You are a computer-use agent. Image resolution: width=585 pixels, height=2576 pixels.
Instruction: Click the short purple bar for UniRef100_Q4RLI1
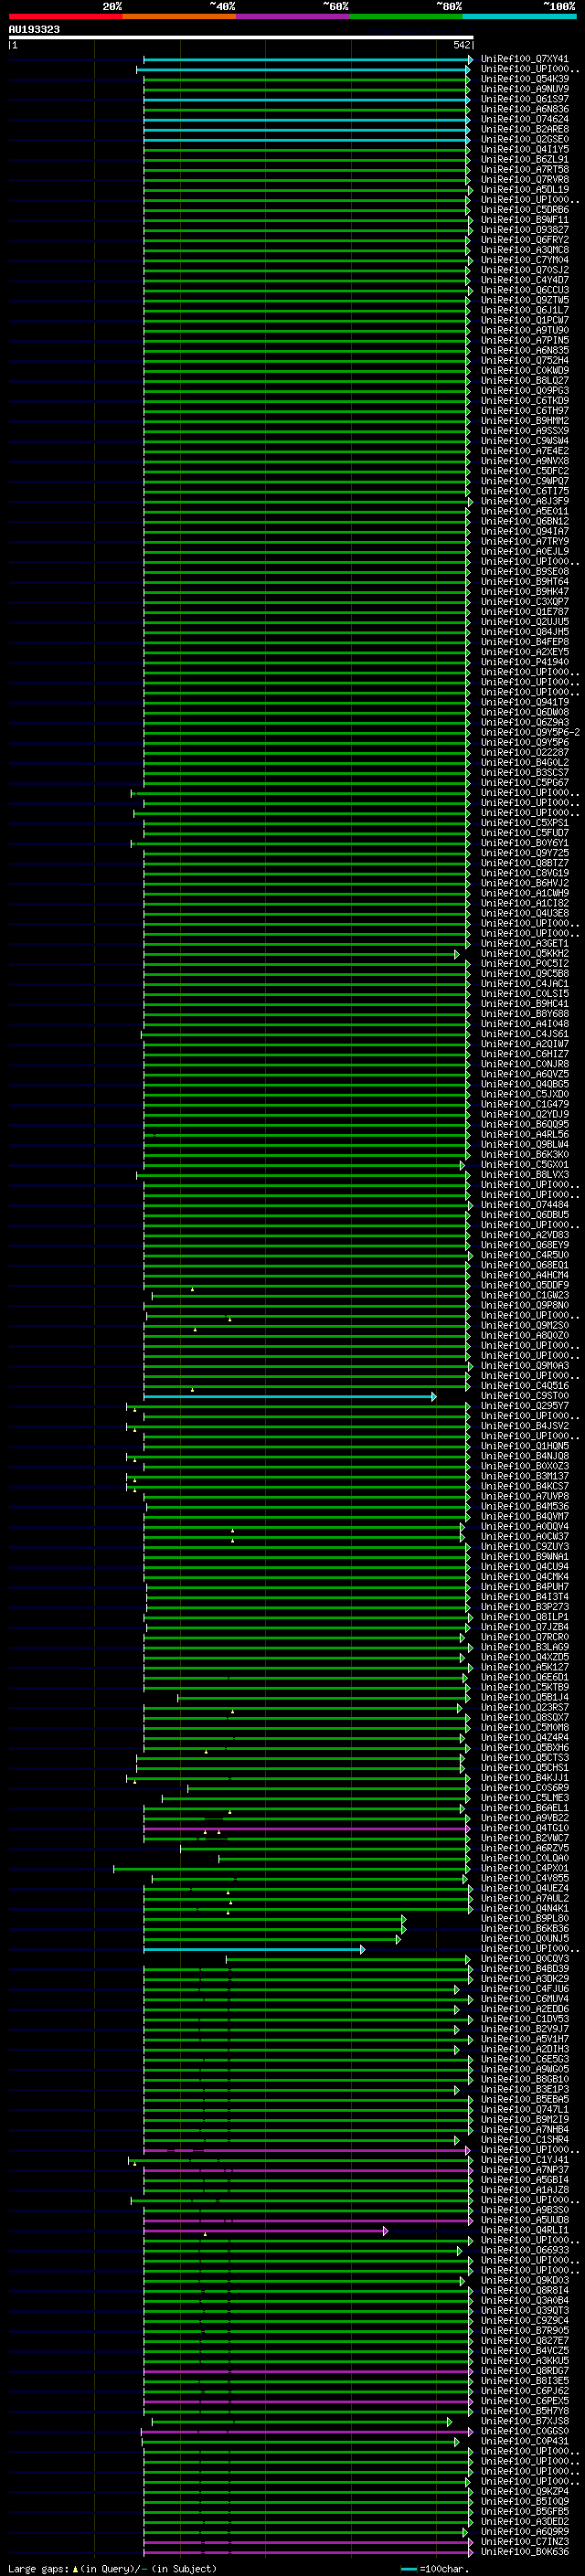point(265,2231)
